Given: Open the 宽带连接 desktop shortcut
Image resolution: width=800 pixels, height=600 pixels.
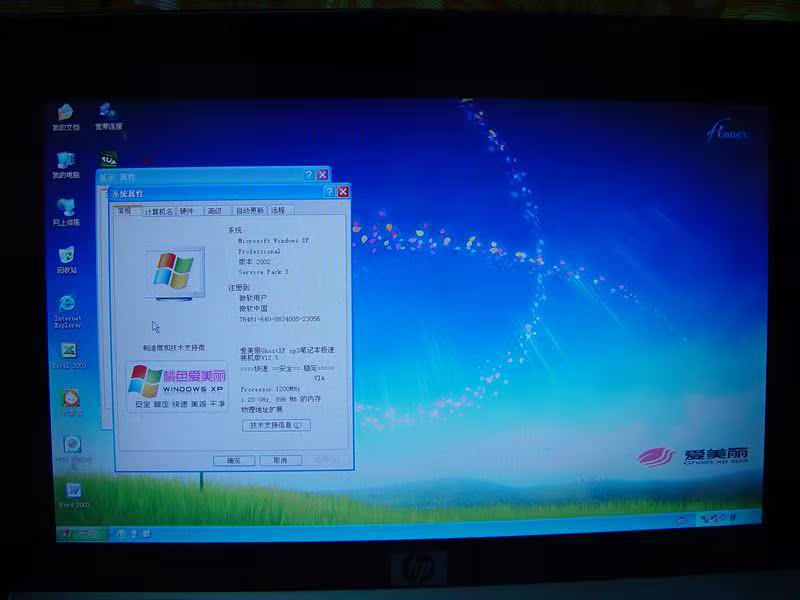Looking at the screenshot, I should 108,116.
